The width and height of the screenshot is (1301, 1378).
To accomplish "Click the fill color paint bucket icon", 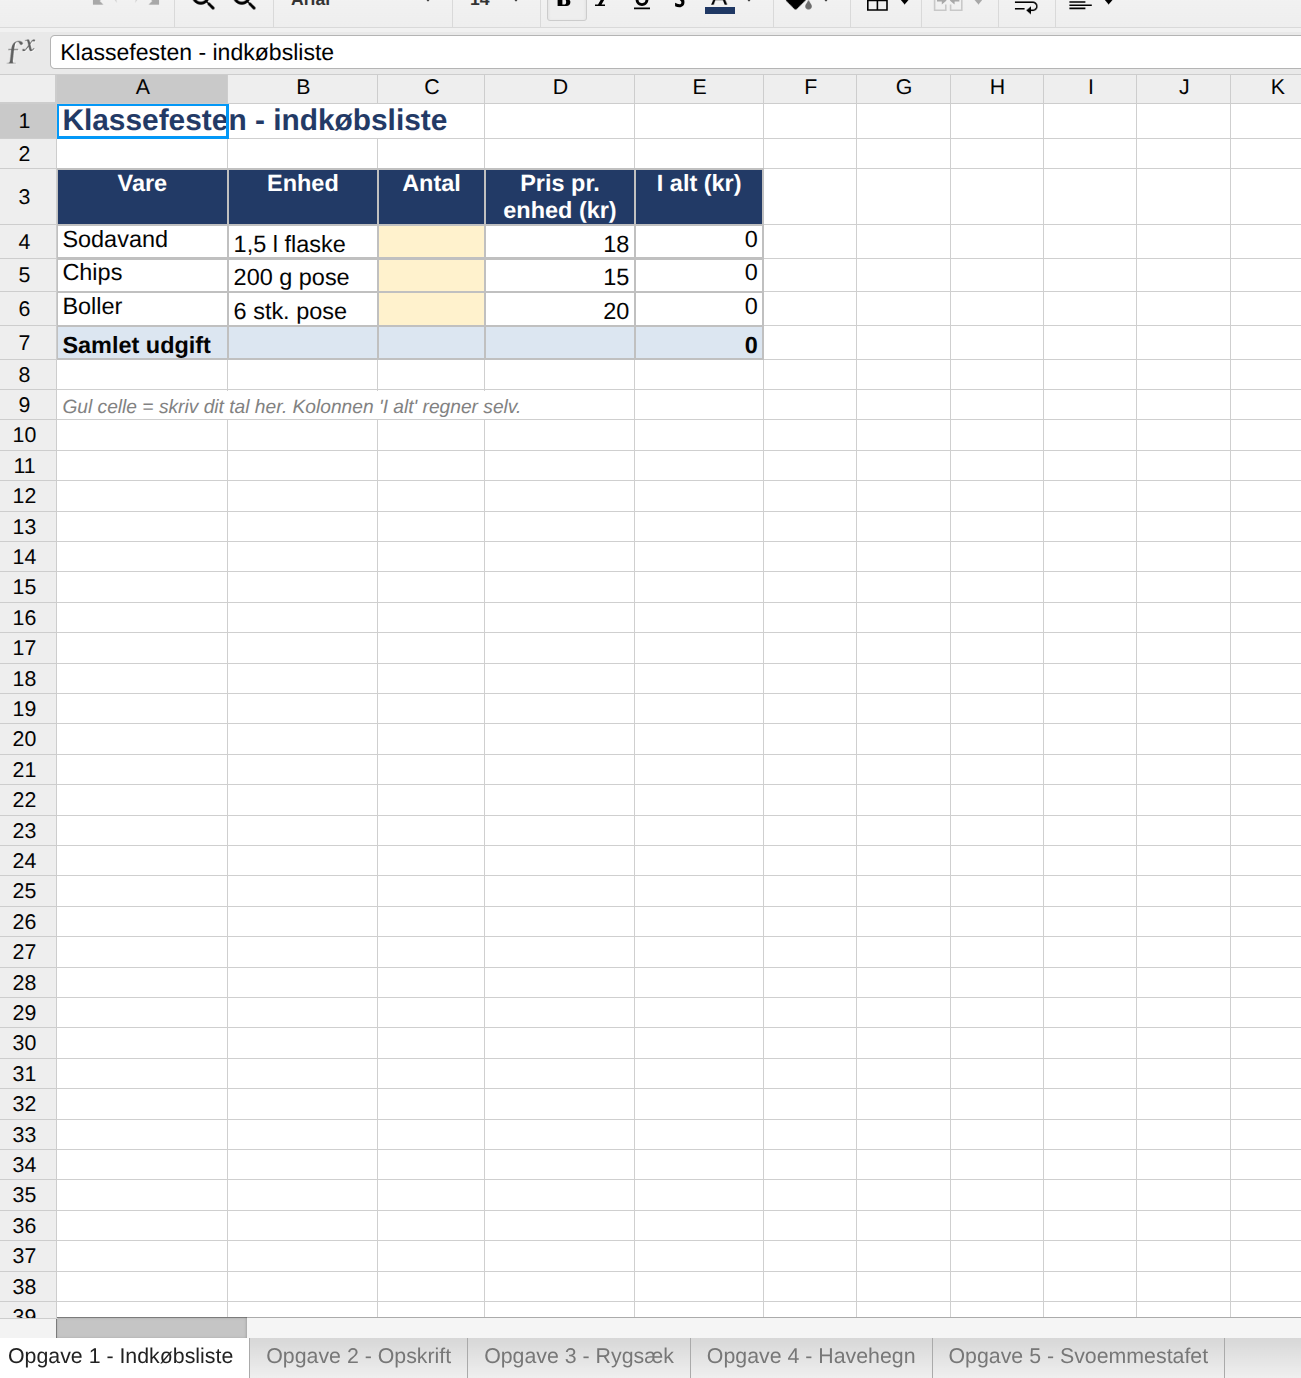I will click(x=797, y=4).
